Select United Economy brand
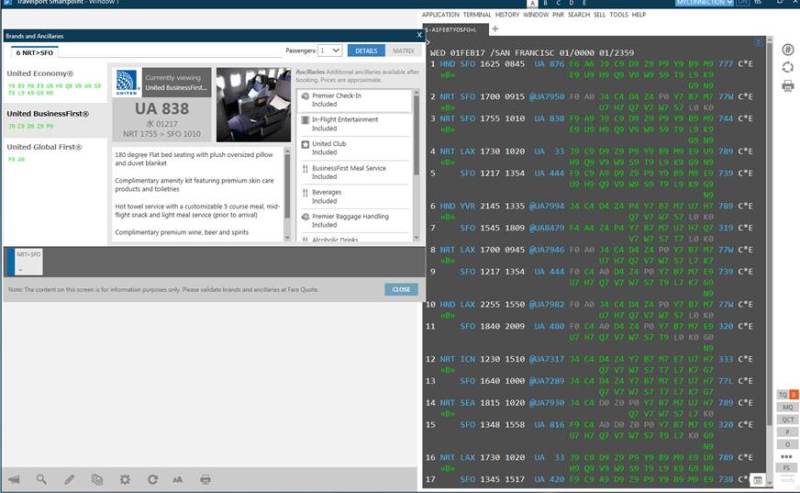 54,83
